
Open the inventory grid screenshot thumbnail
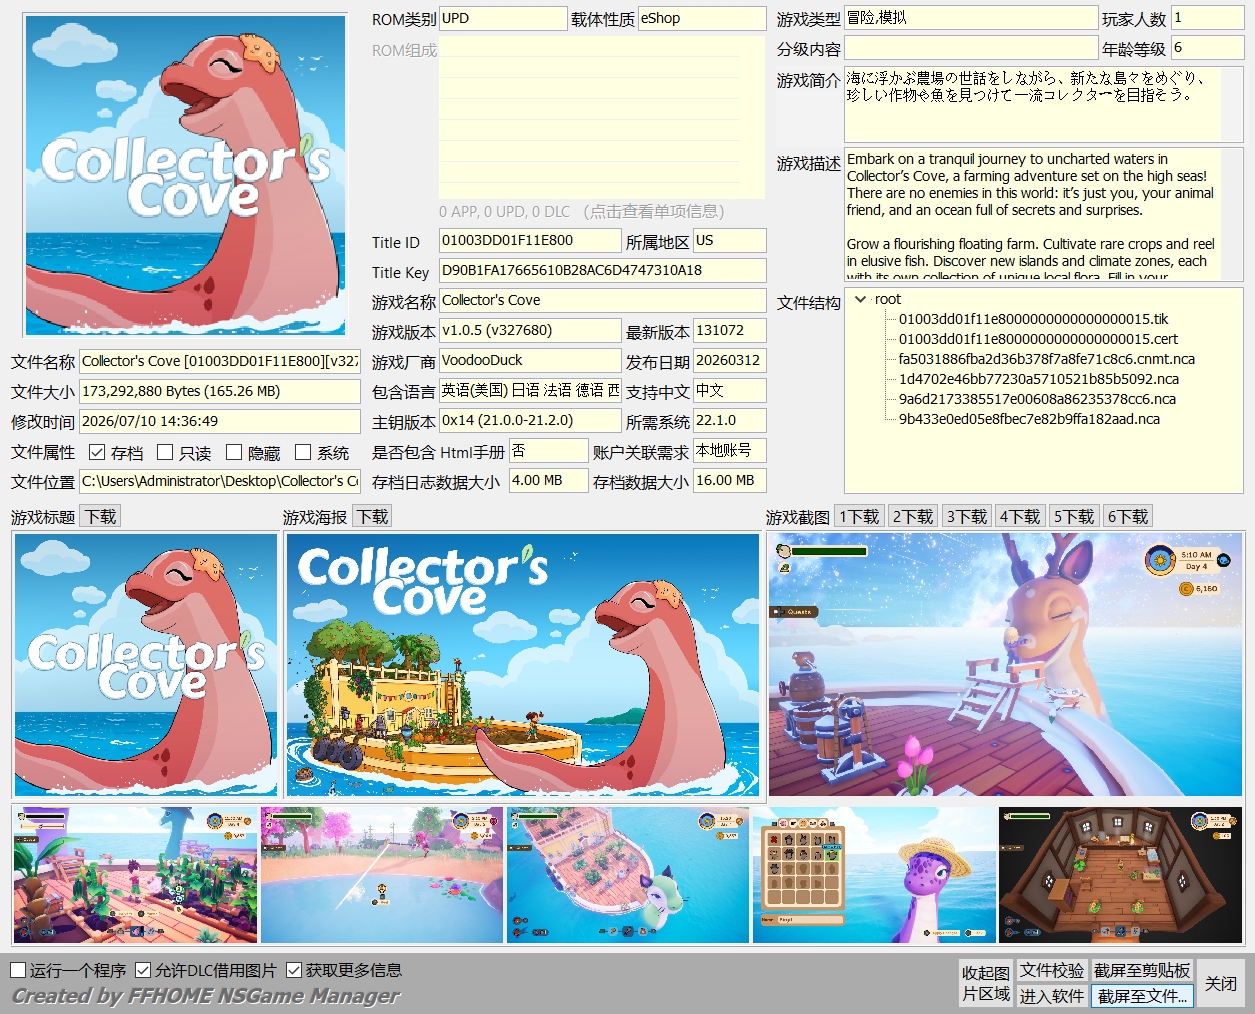[x=874, y=875]
